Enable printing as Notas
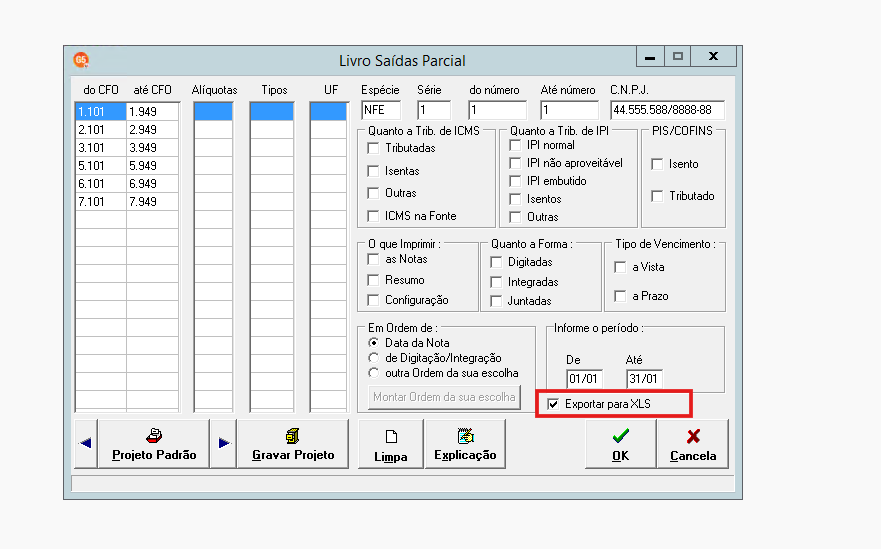The width and height of the screenshot is (881, 549). 373,259
